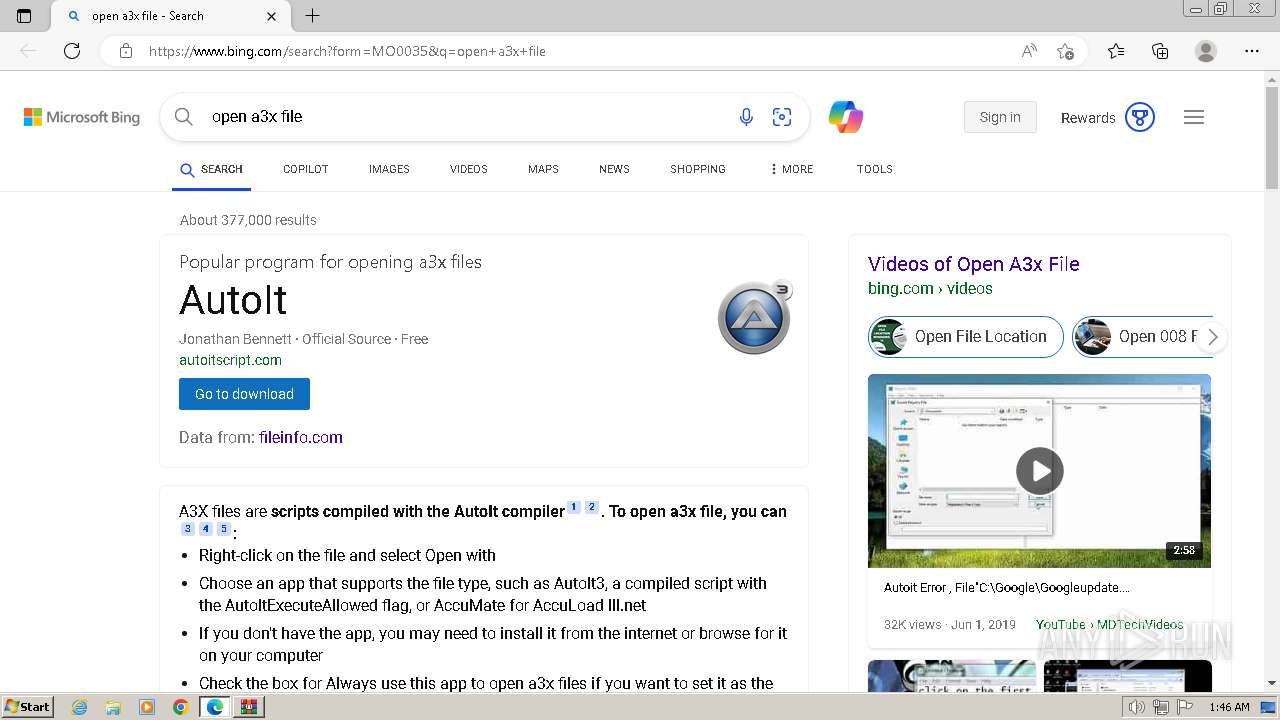The width and height of the screenshot is (1280, 720).
Task: Open visual search camera icon
Action: pos(782,117)
